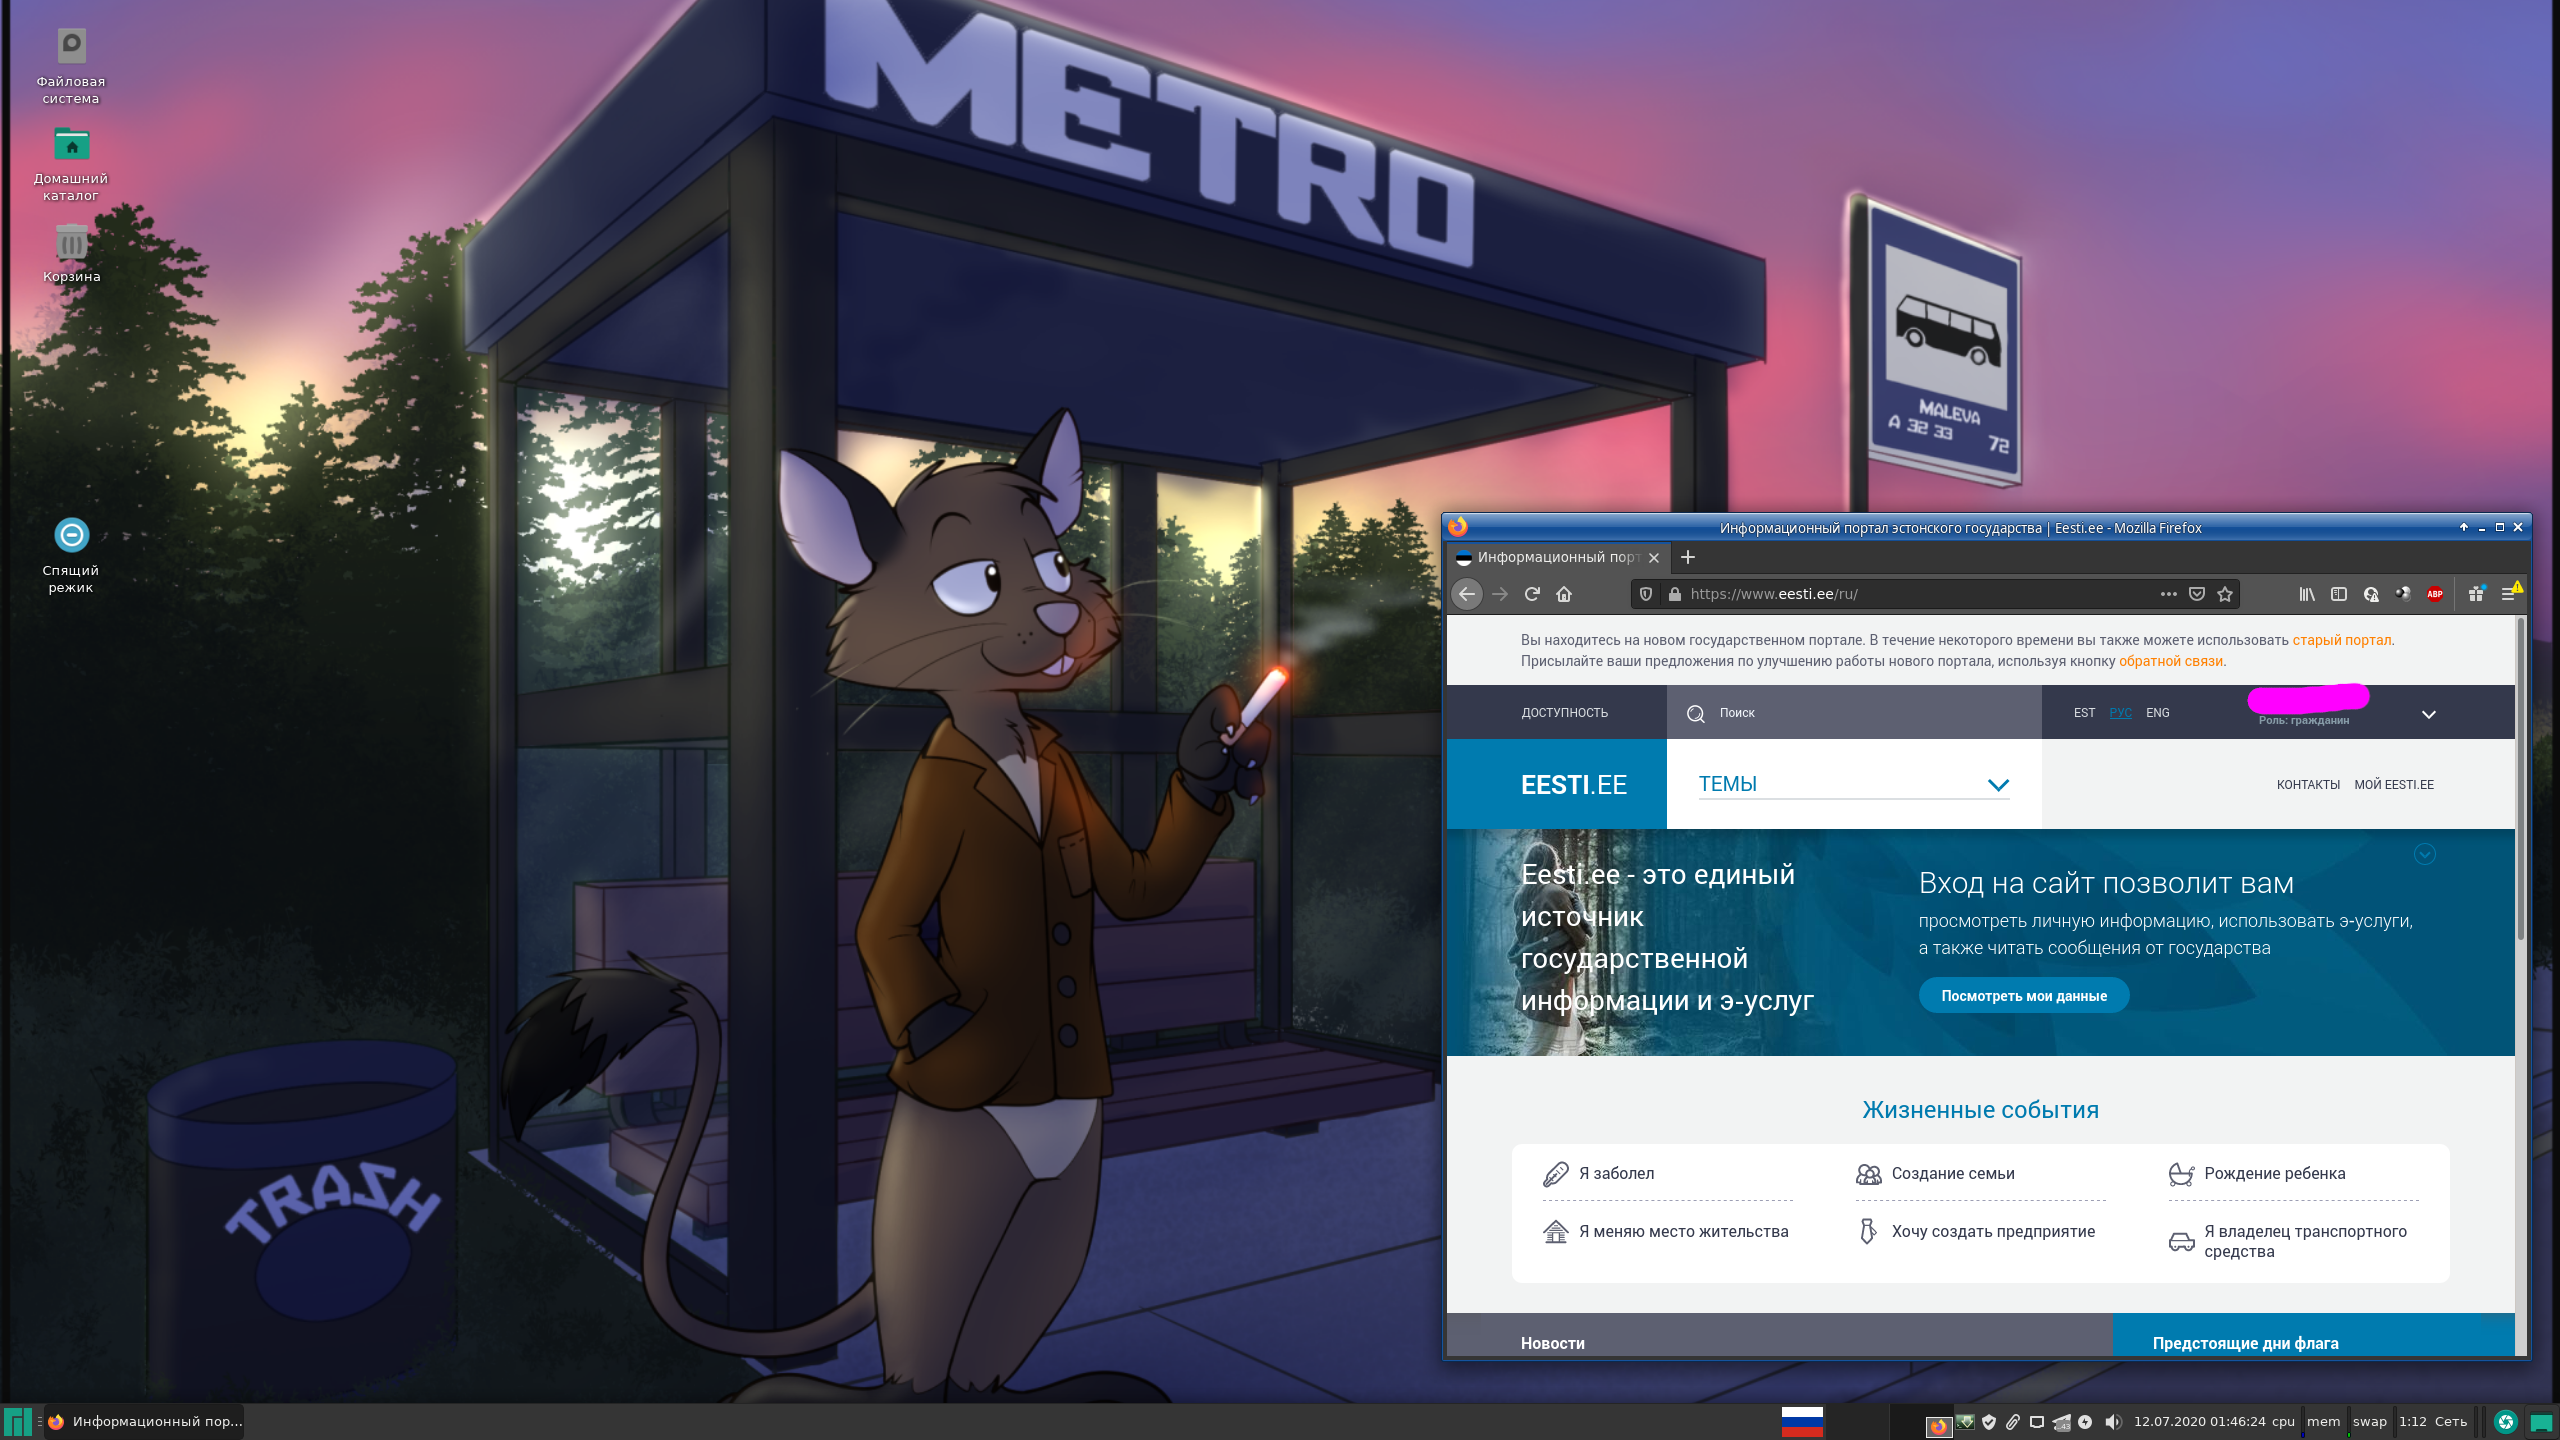Bookmark this page with the star

coord(2225,594)
